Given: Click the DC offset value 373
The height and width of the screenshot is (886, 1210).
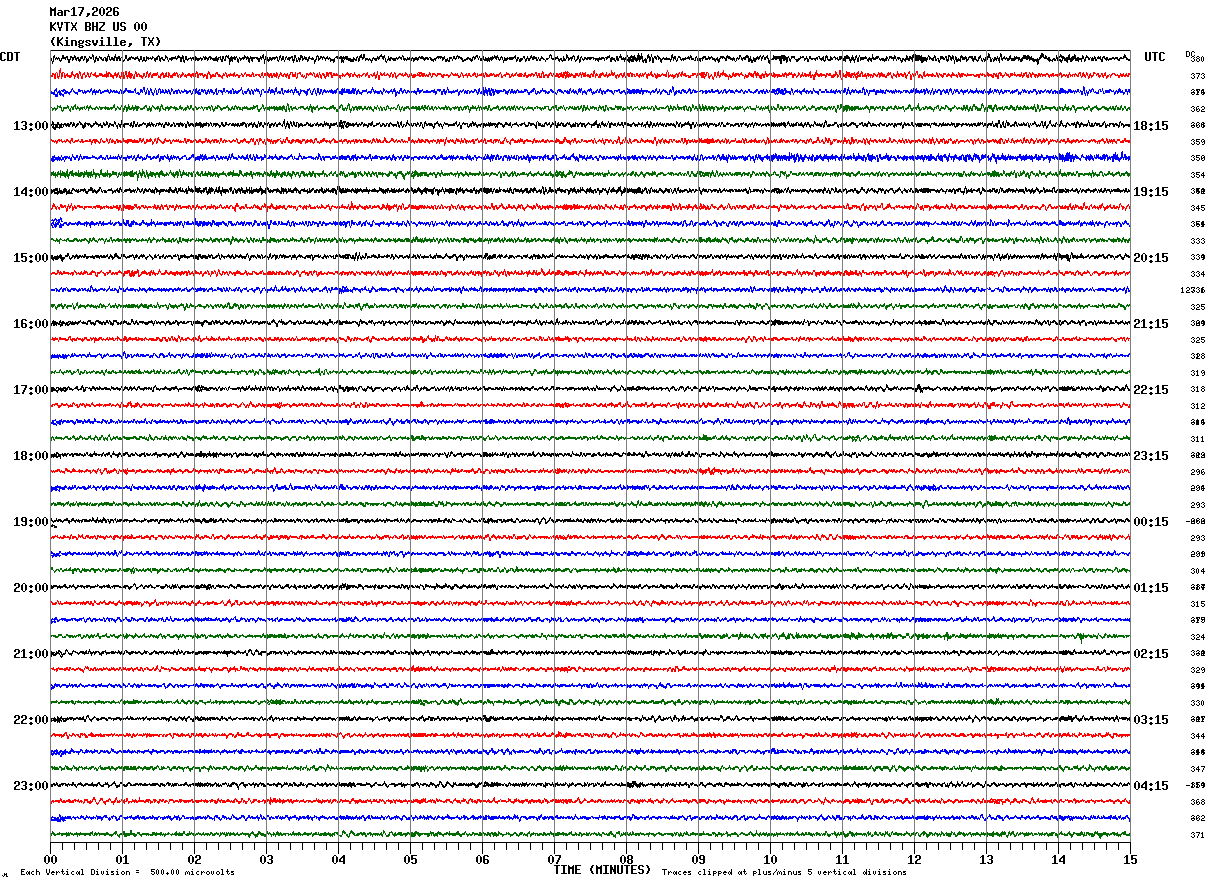Looking at the screenshot, I should pyautogui.click(x=1197, y=76).
